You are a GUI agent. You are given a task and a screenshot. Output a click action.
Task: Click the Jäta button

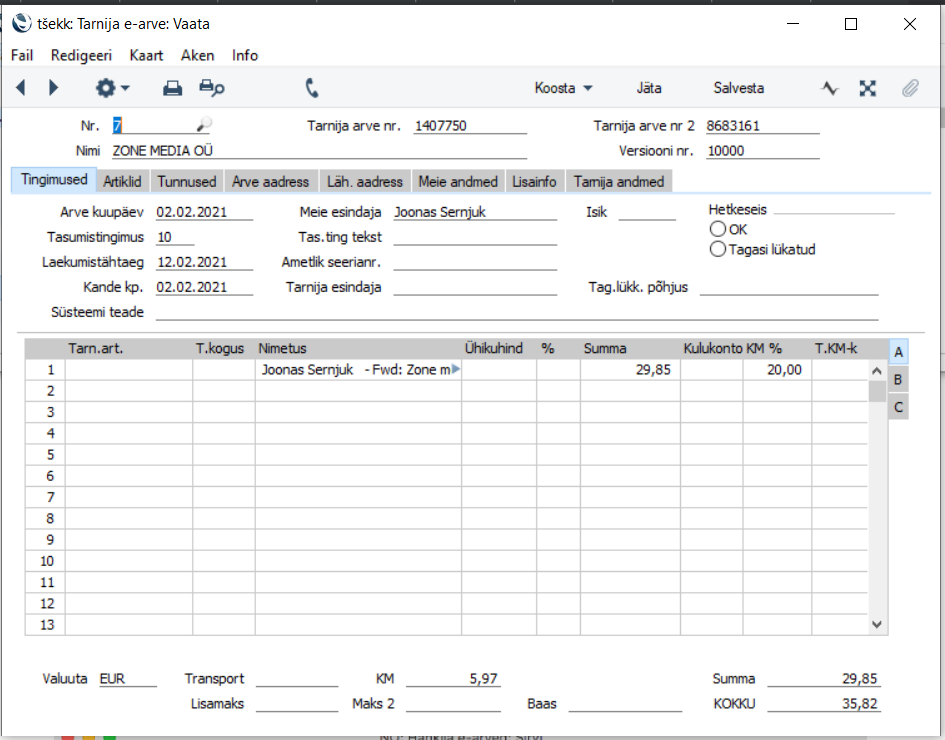click(649, 88)
